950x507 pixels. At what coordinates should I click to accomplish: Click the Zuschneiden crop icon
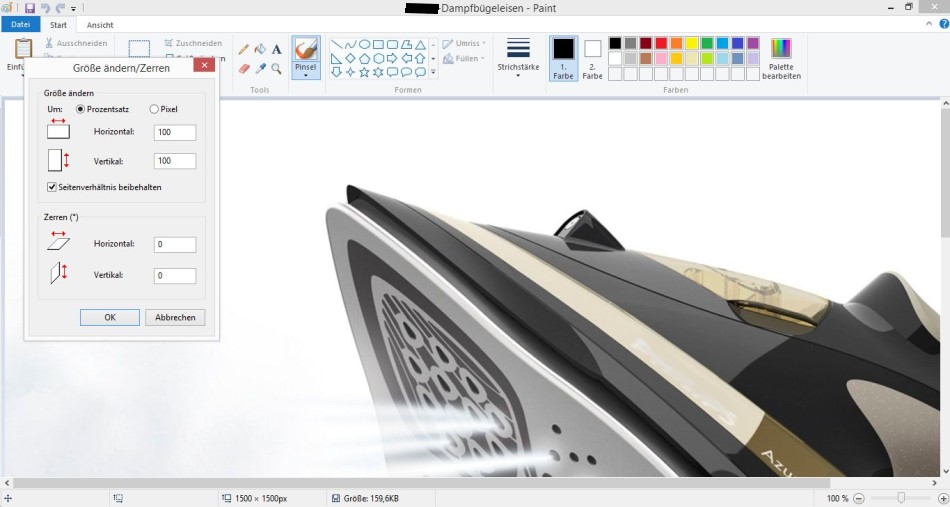click(168, 43)
